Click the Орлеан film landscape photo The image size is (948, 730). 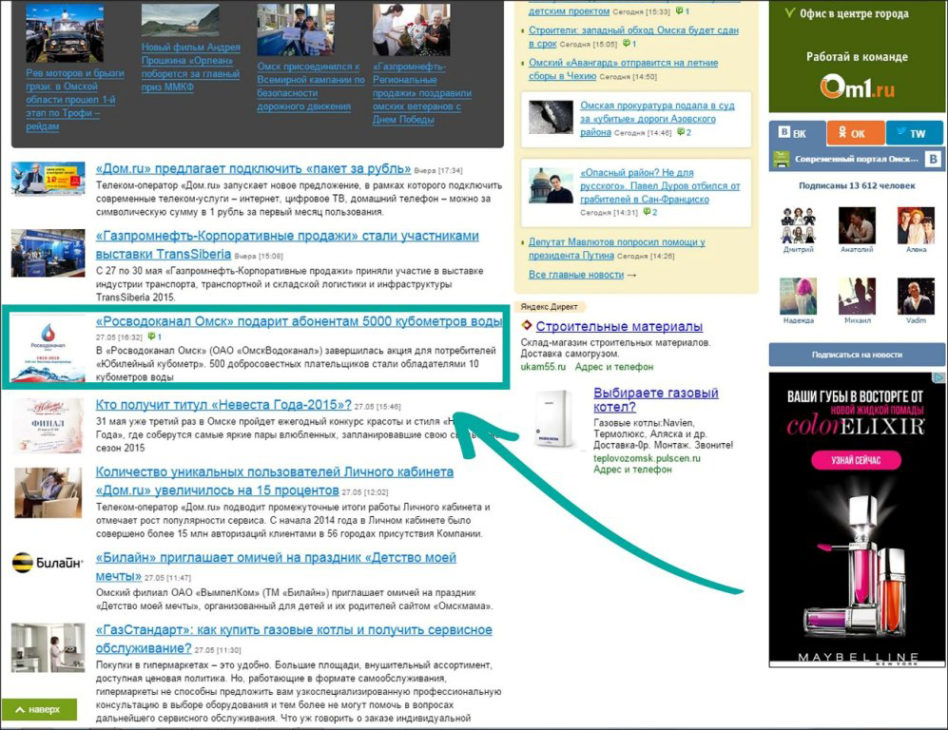pos(180,20)
